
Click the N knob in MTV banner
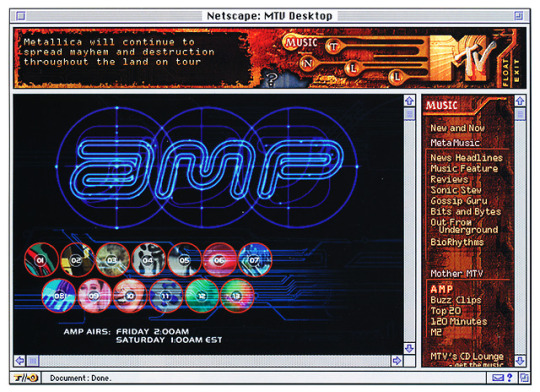point(307,63)
